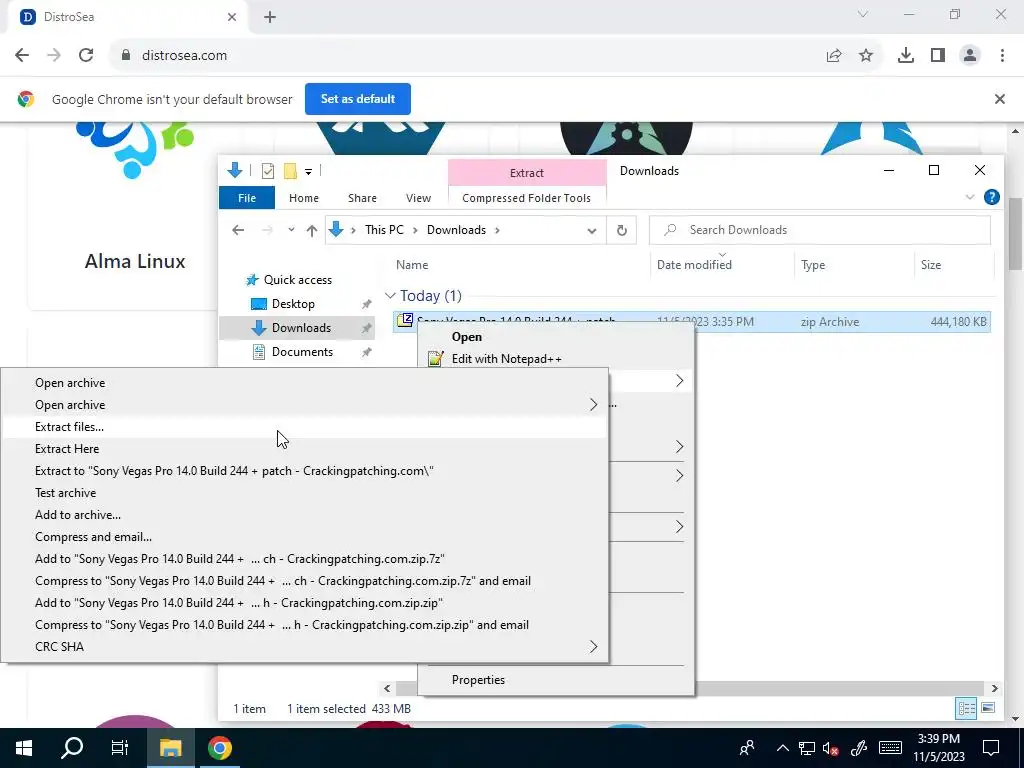This screenshot has width=1024, height=768.
Task: Bookmark this page with the star icon
Action: [866, 56]
